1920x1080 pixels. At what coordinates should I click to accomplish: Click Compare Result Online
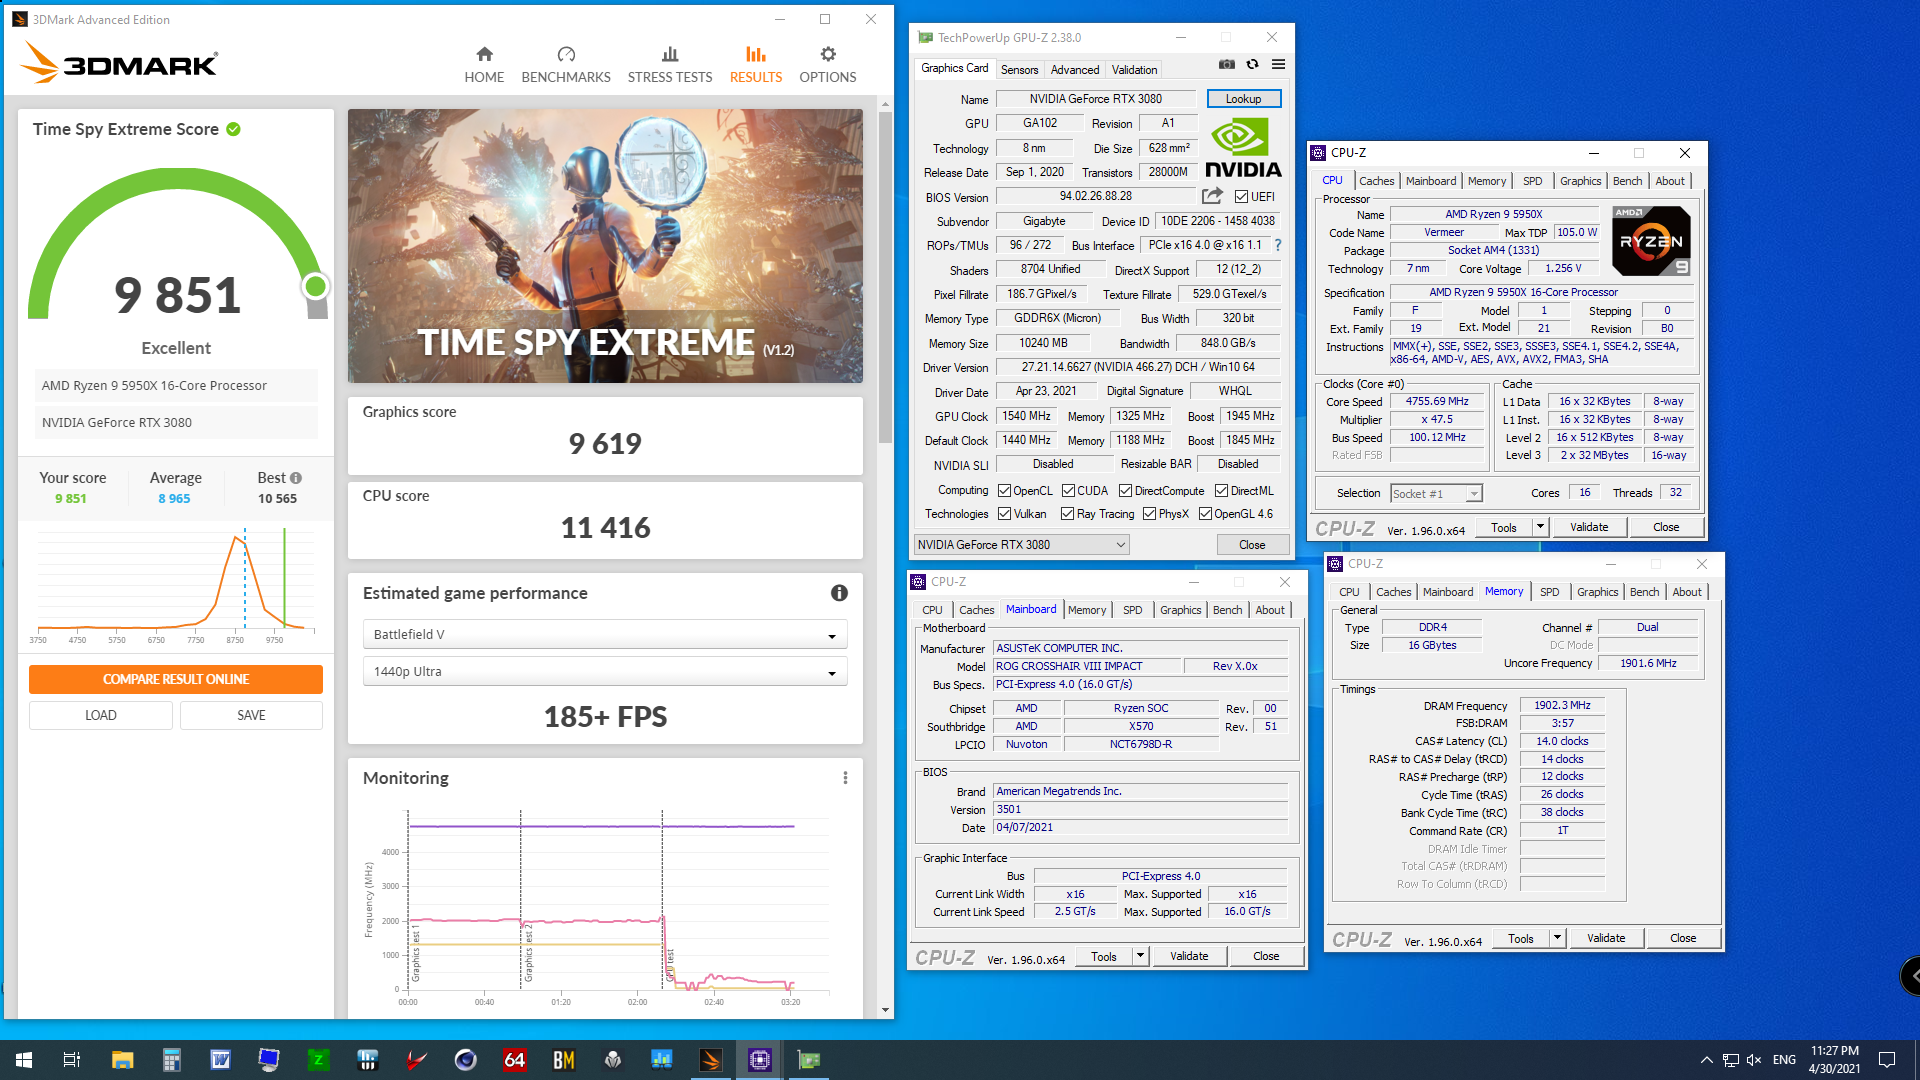(x=176, y=679)
